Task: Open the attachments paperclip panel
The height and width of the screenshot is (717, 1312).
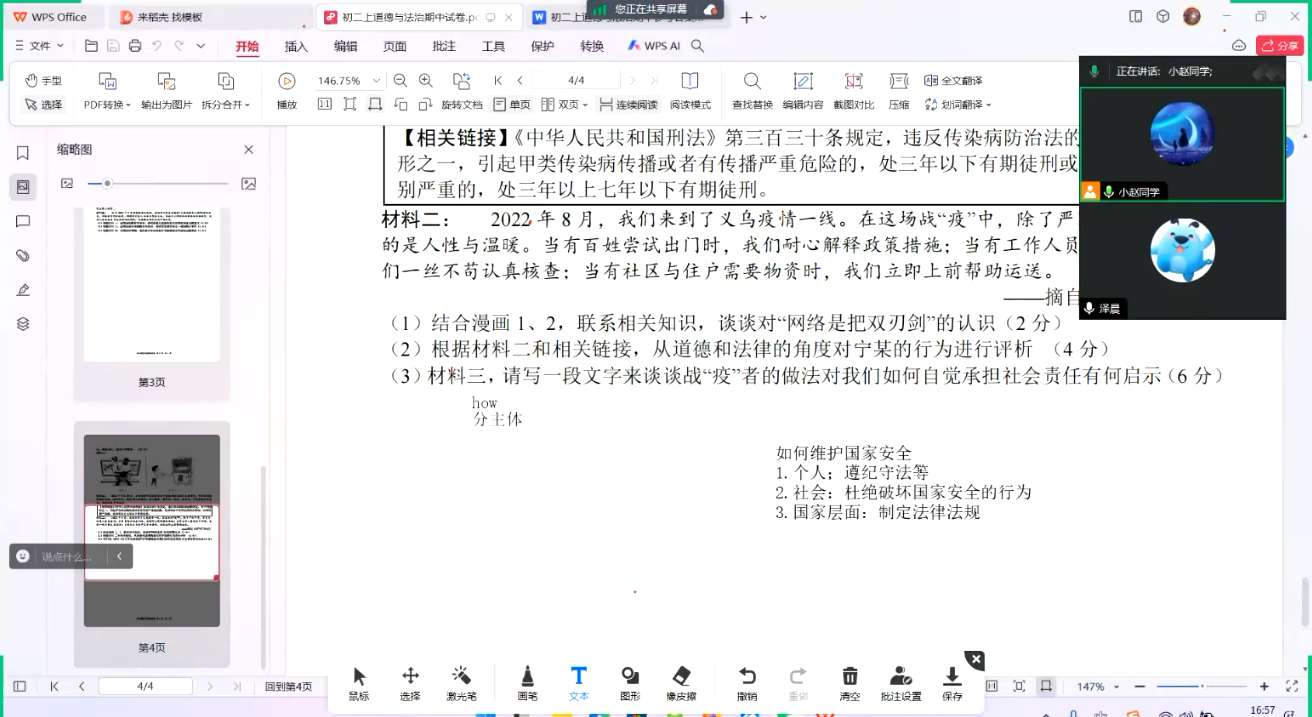Action: [x=23, y=256]
